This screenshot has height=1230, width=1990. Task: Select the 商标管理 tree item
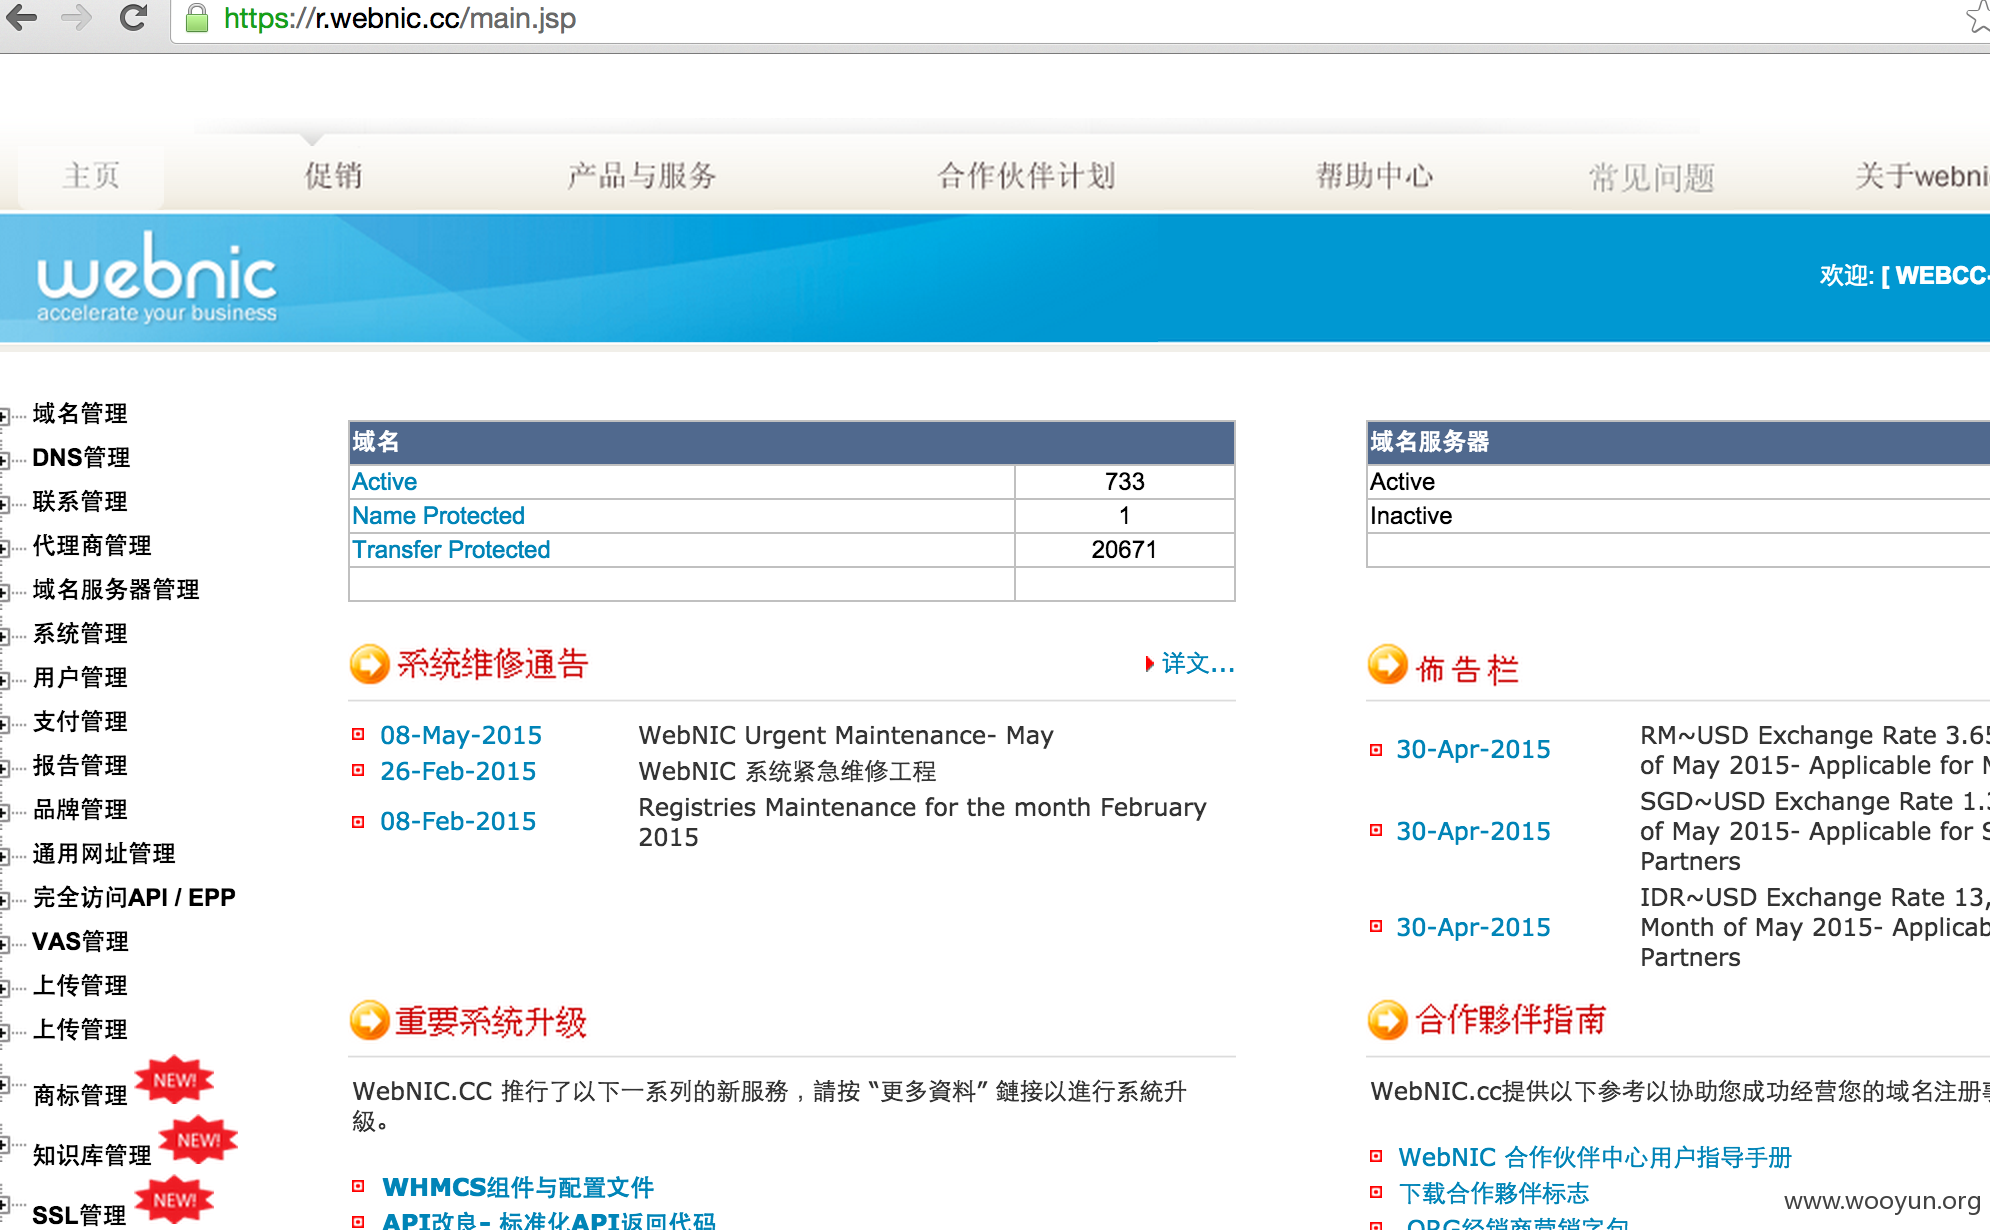[x=80, y=1095]
